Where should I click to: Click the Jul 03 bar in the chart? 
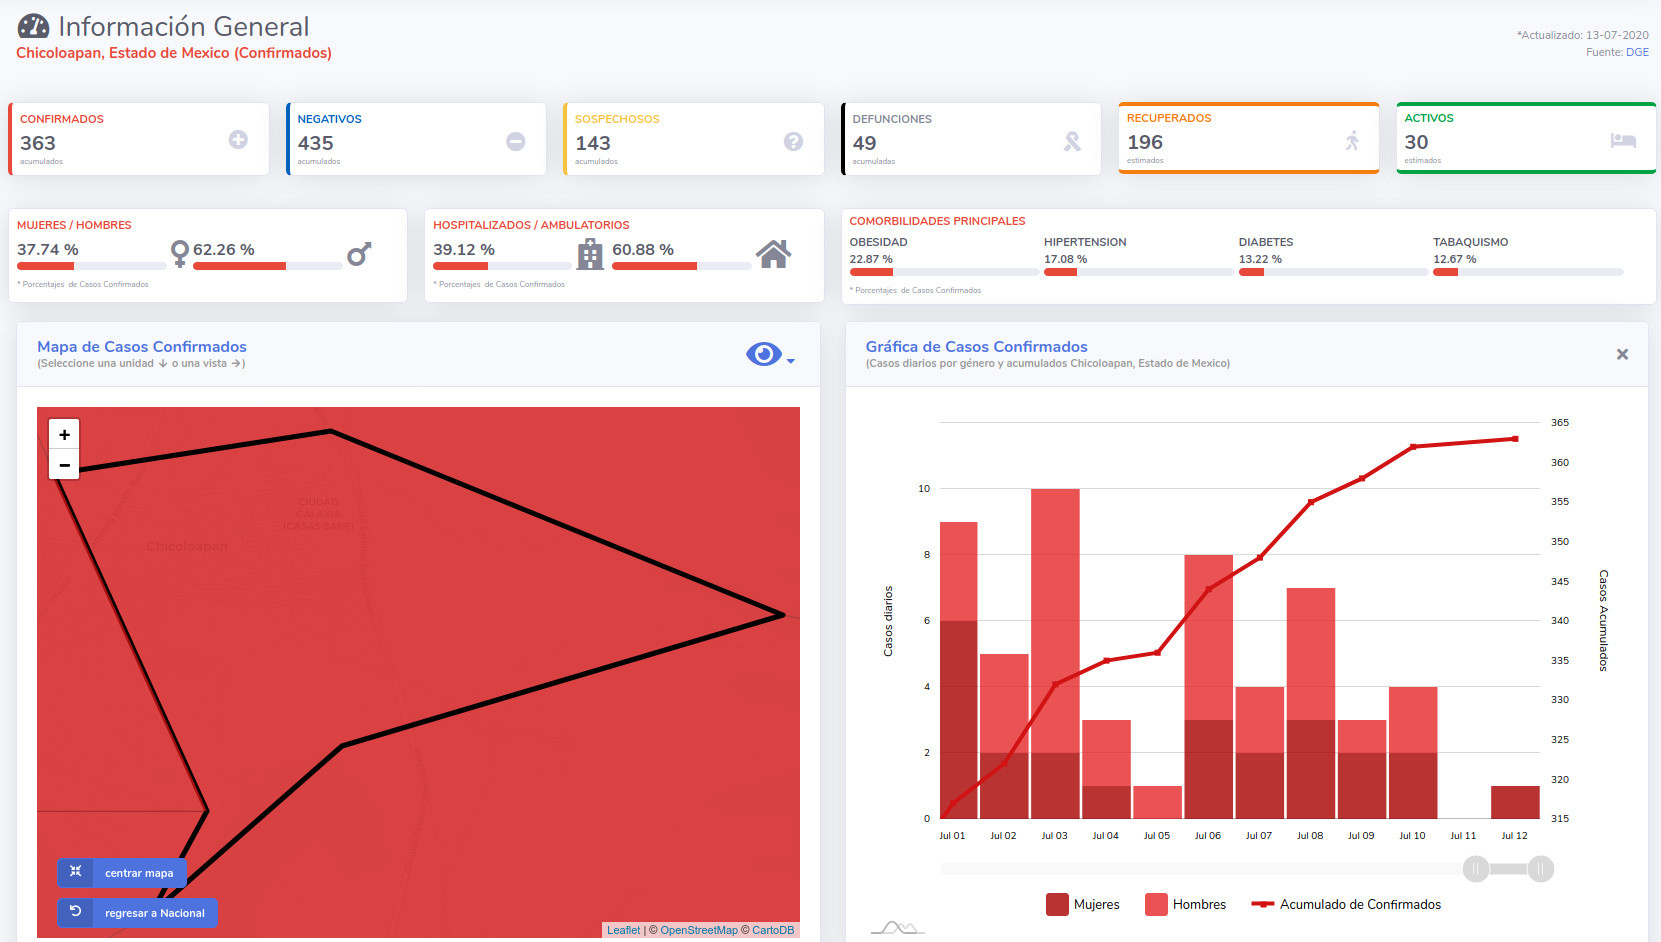tap(1055, 654)
